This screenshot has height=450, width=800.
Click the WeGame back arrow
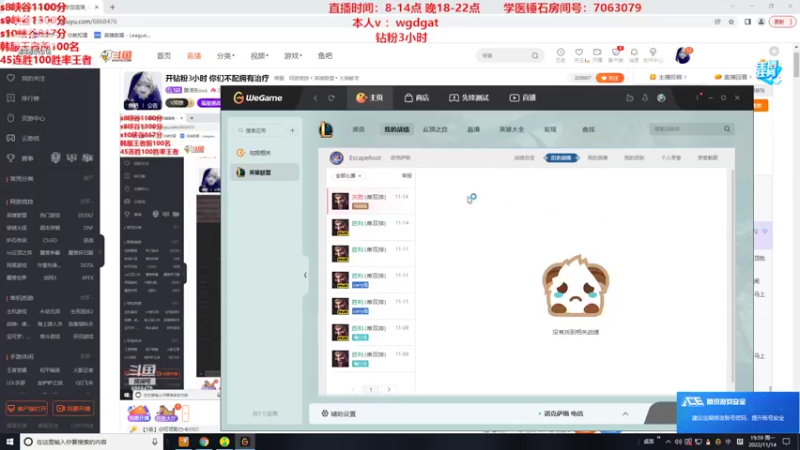click(x=315, y=98)
